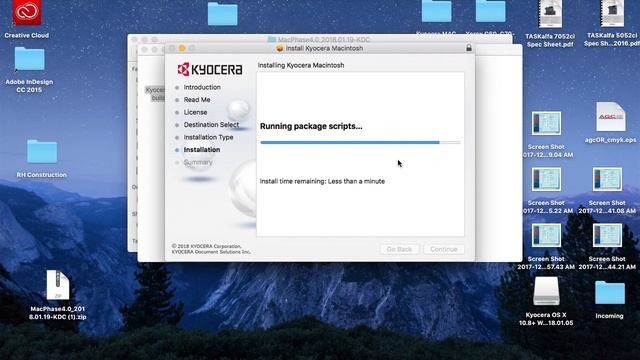Screen dimensions: 640x360
Task: Open the Creative Cloud desktop icon
Action: click(27, 13)
